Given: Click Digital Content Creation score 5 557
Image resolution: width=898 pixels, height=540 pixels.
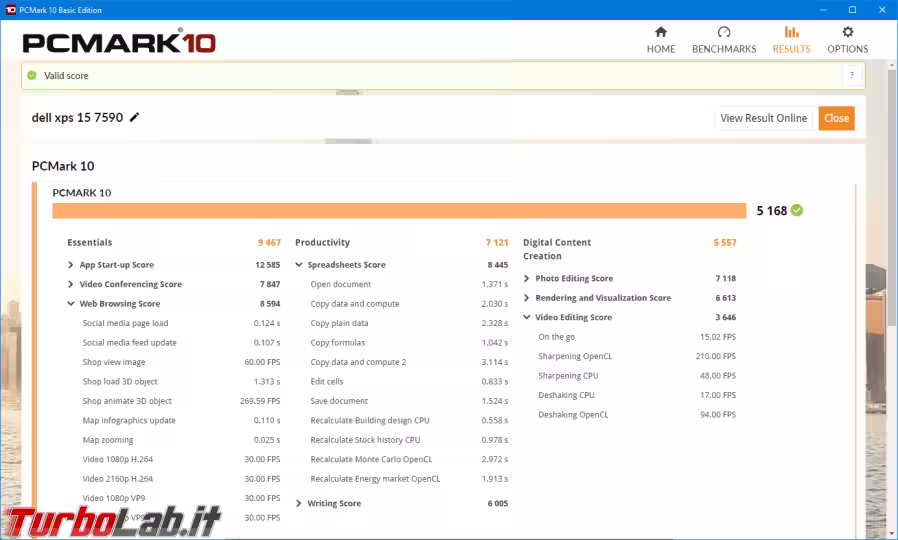Looking at the screenshot, I should pyautogui.click(x=724, y=243).
